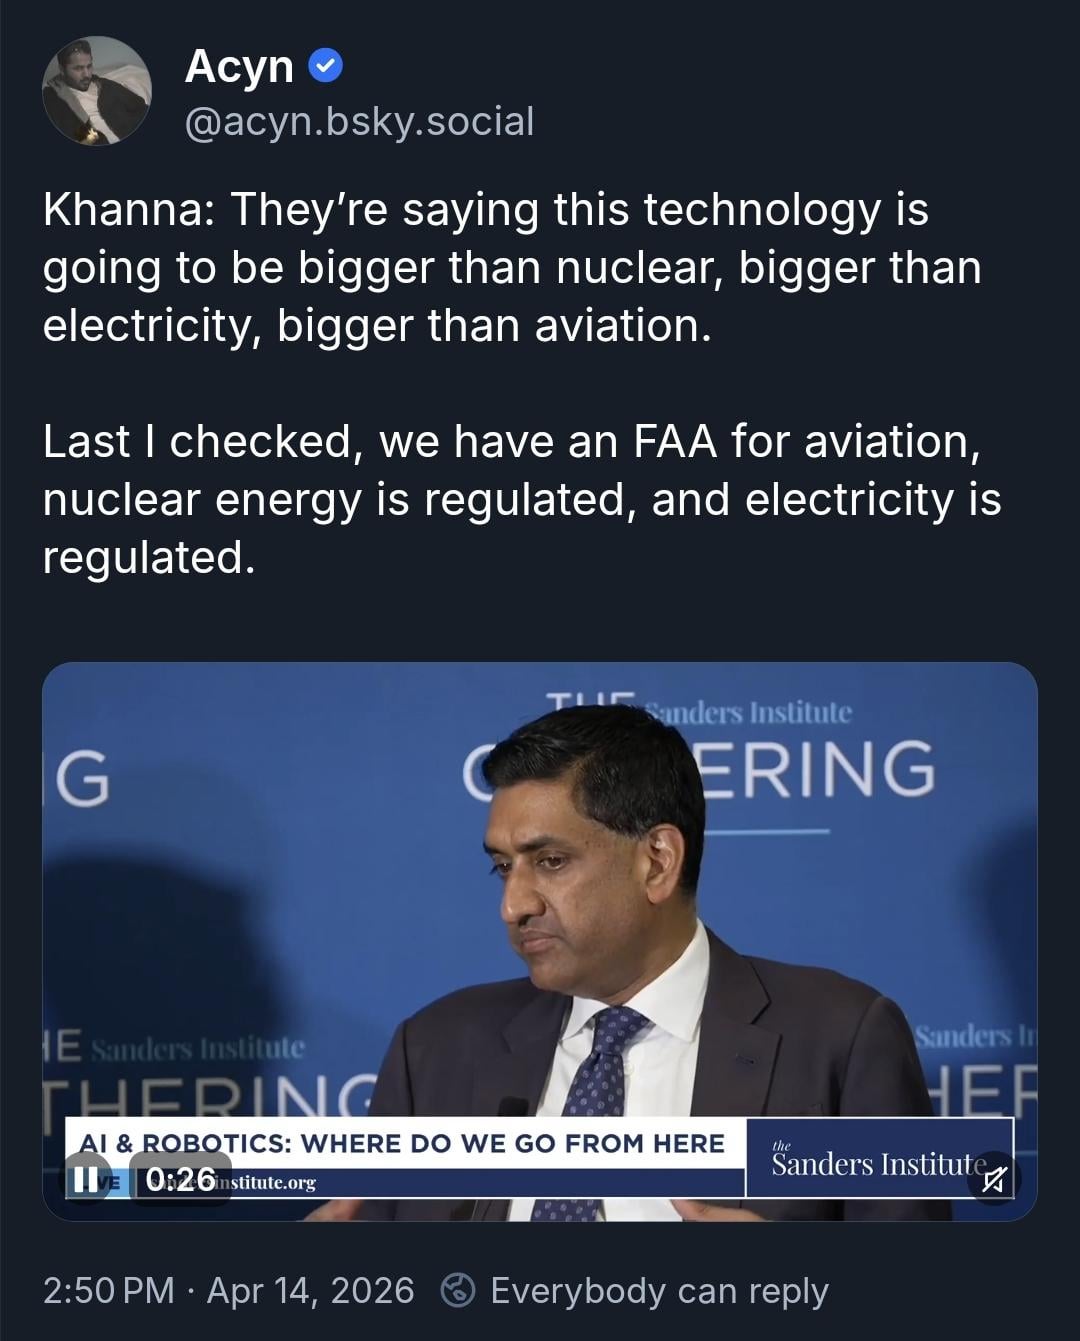1080x1341 pixels.
Task: Click the 0:26 video time indicator
Action: tap(181, 1179)
